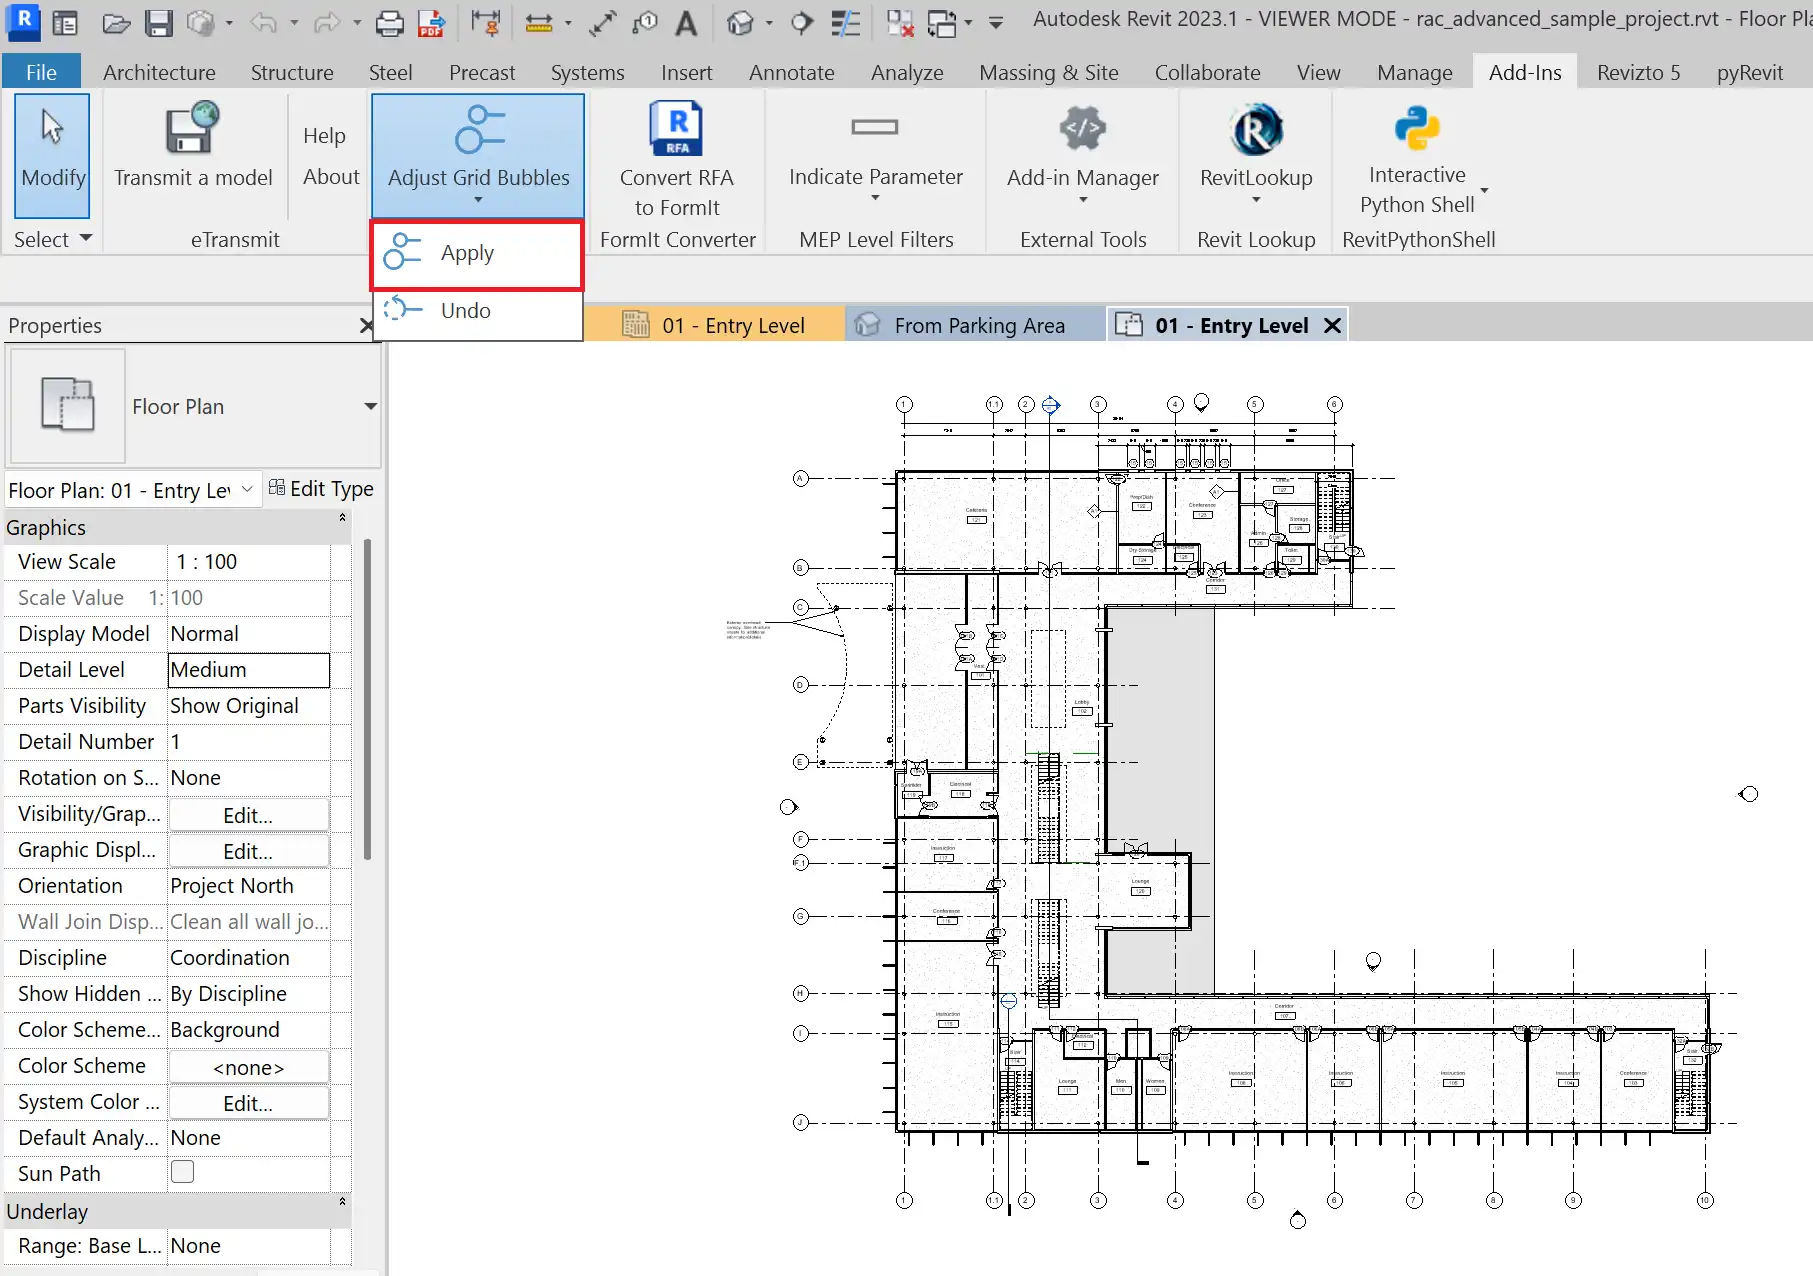
Task: Switch to the Architecture ribbon tab
Action: point(159,72)
